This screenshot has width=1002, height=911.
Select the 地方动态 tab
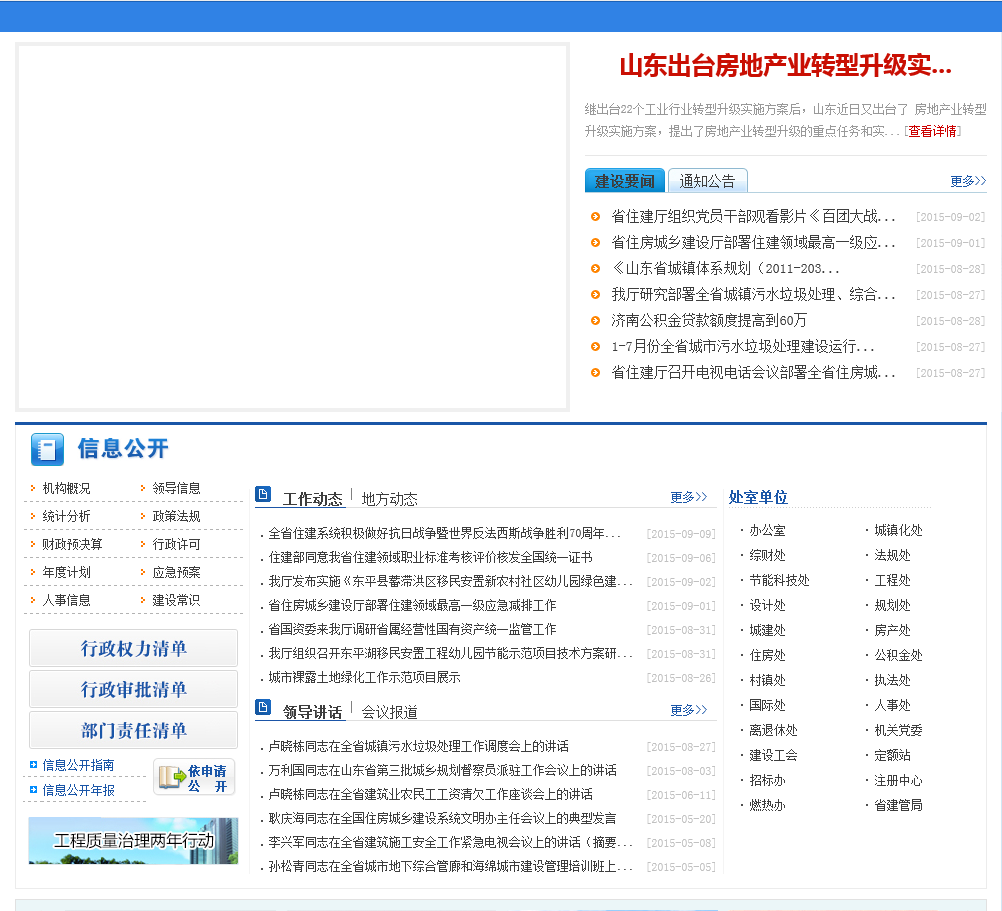(390, 499)
